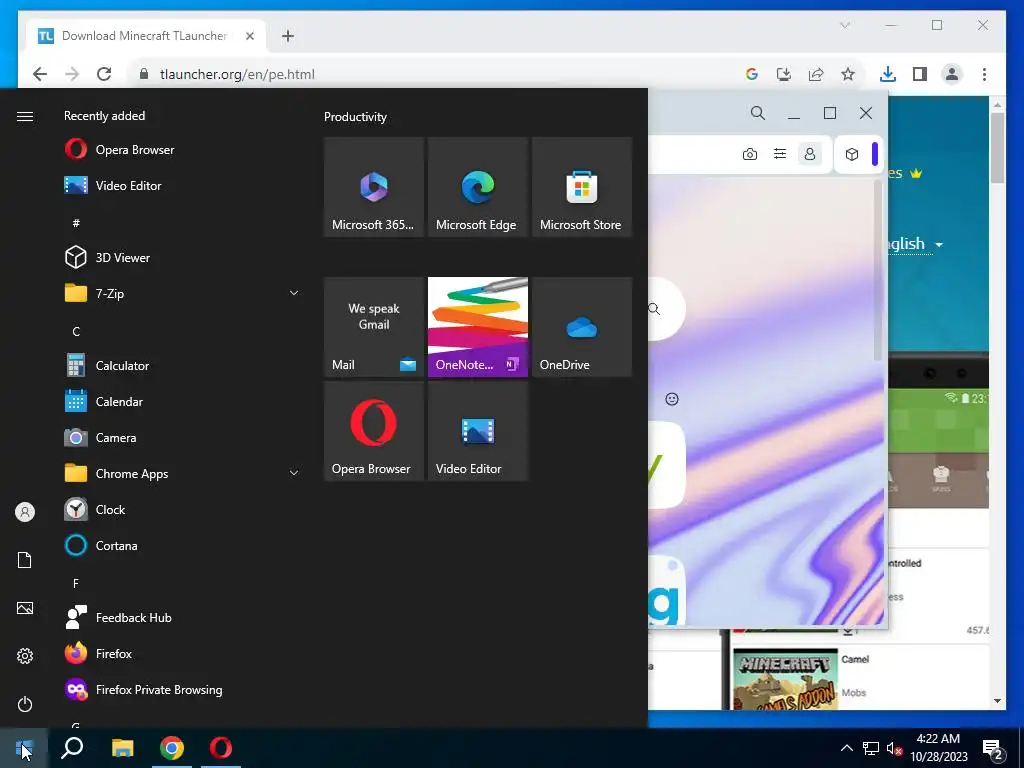Open Opera Easy Setup sliders icon

(x=780, y=154)
